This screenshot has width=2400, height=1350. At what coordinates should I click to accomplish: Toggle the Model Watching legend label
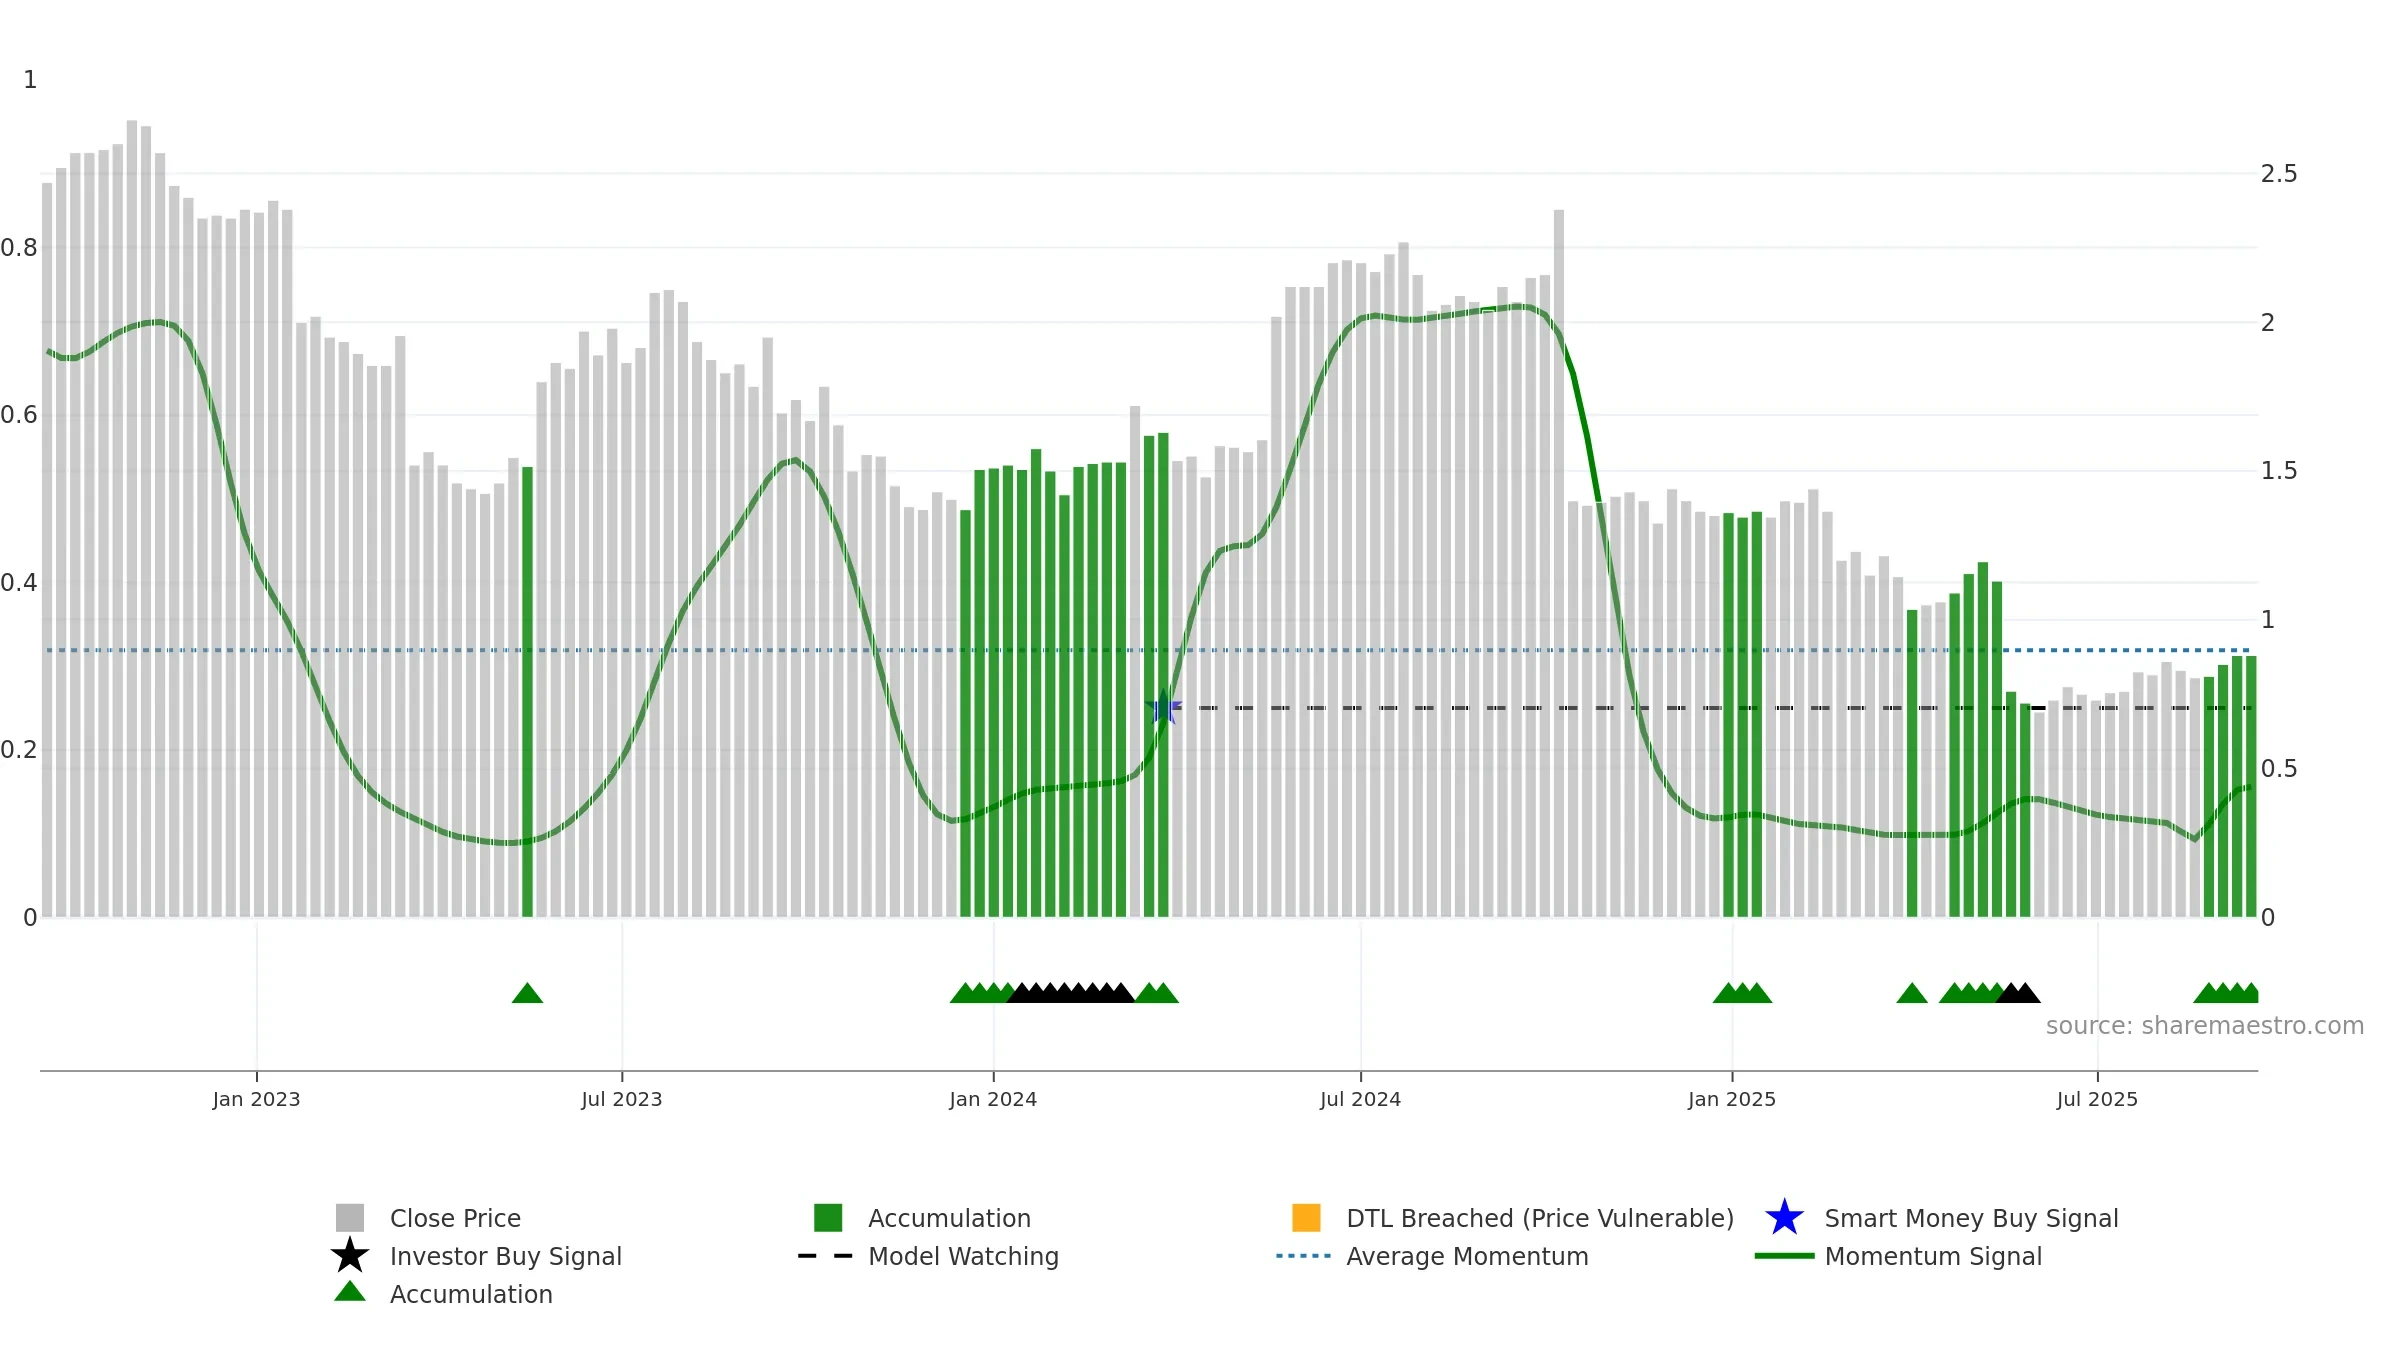tap(963, 1256)
